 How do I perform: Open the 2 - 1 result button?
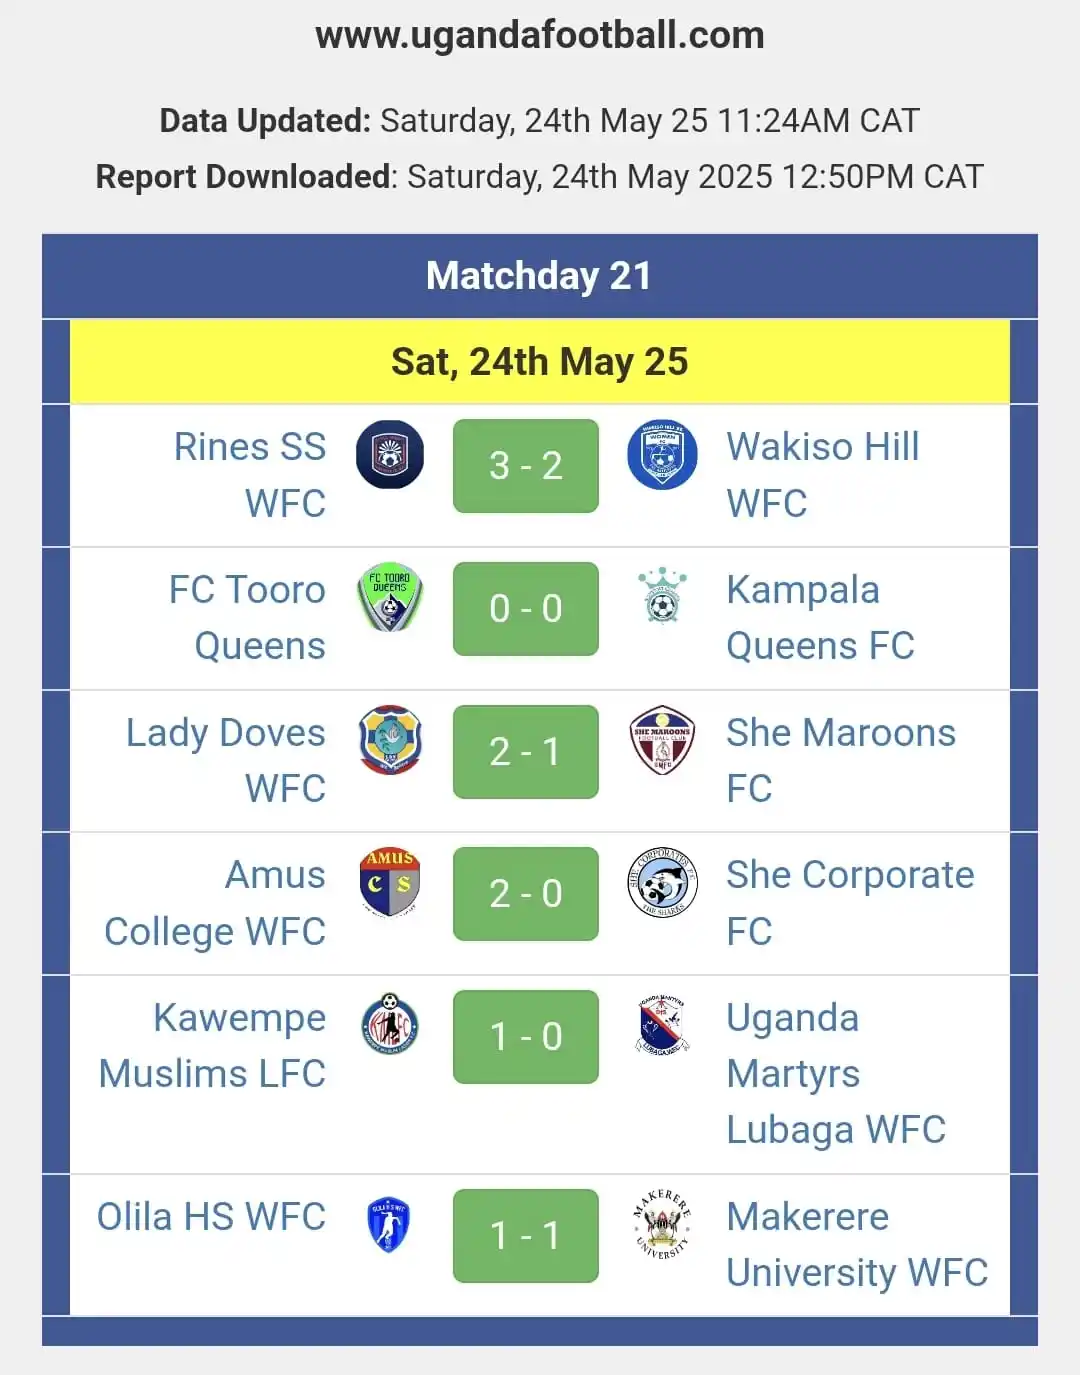tap(526, 752)
